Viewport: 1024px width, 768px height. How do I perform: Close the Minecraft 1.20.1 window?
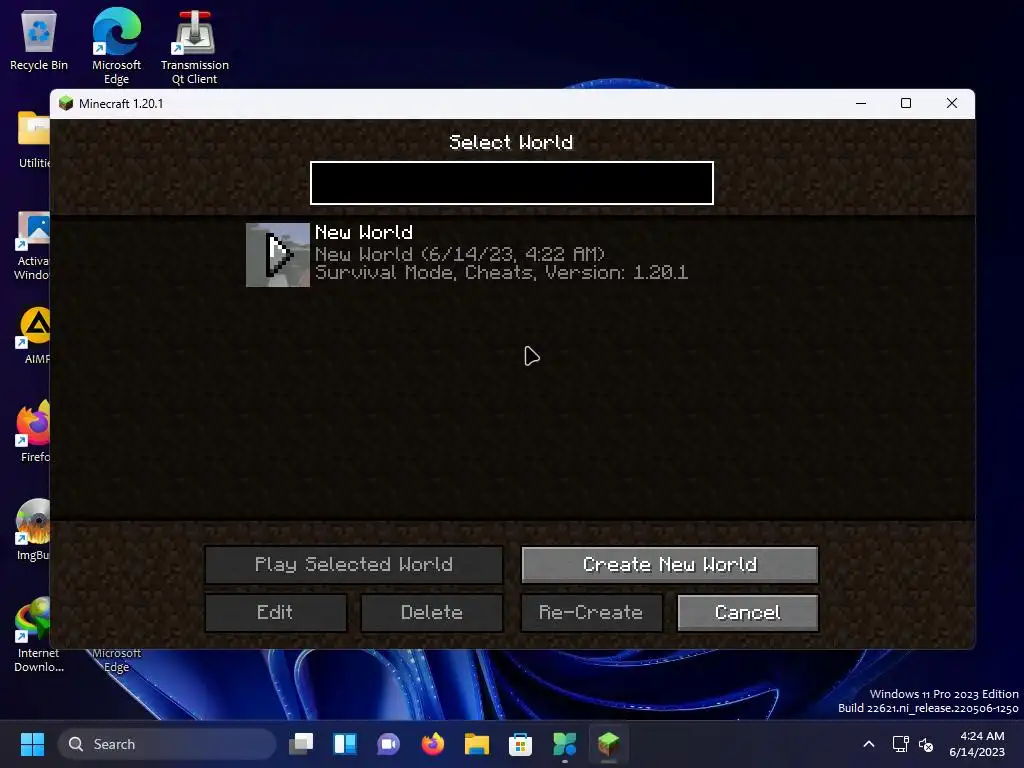coord(952,103)
